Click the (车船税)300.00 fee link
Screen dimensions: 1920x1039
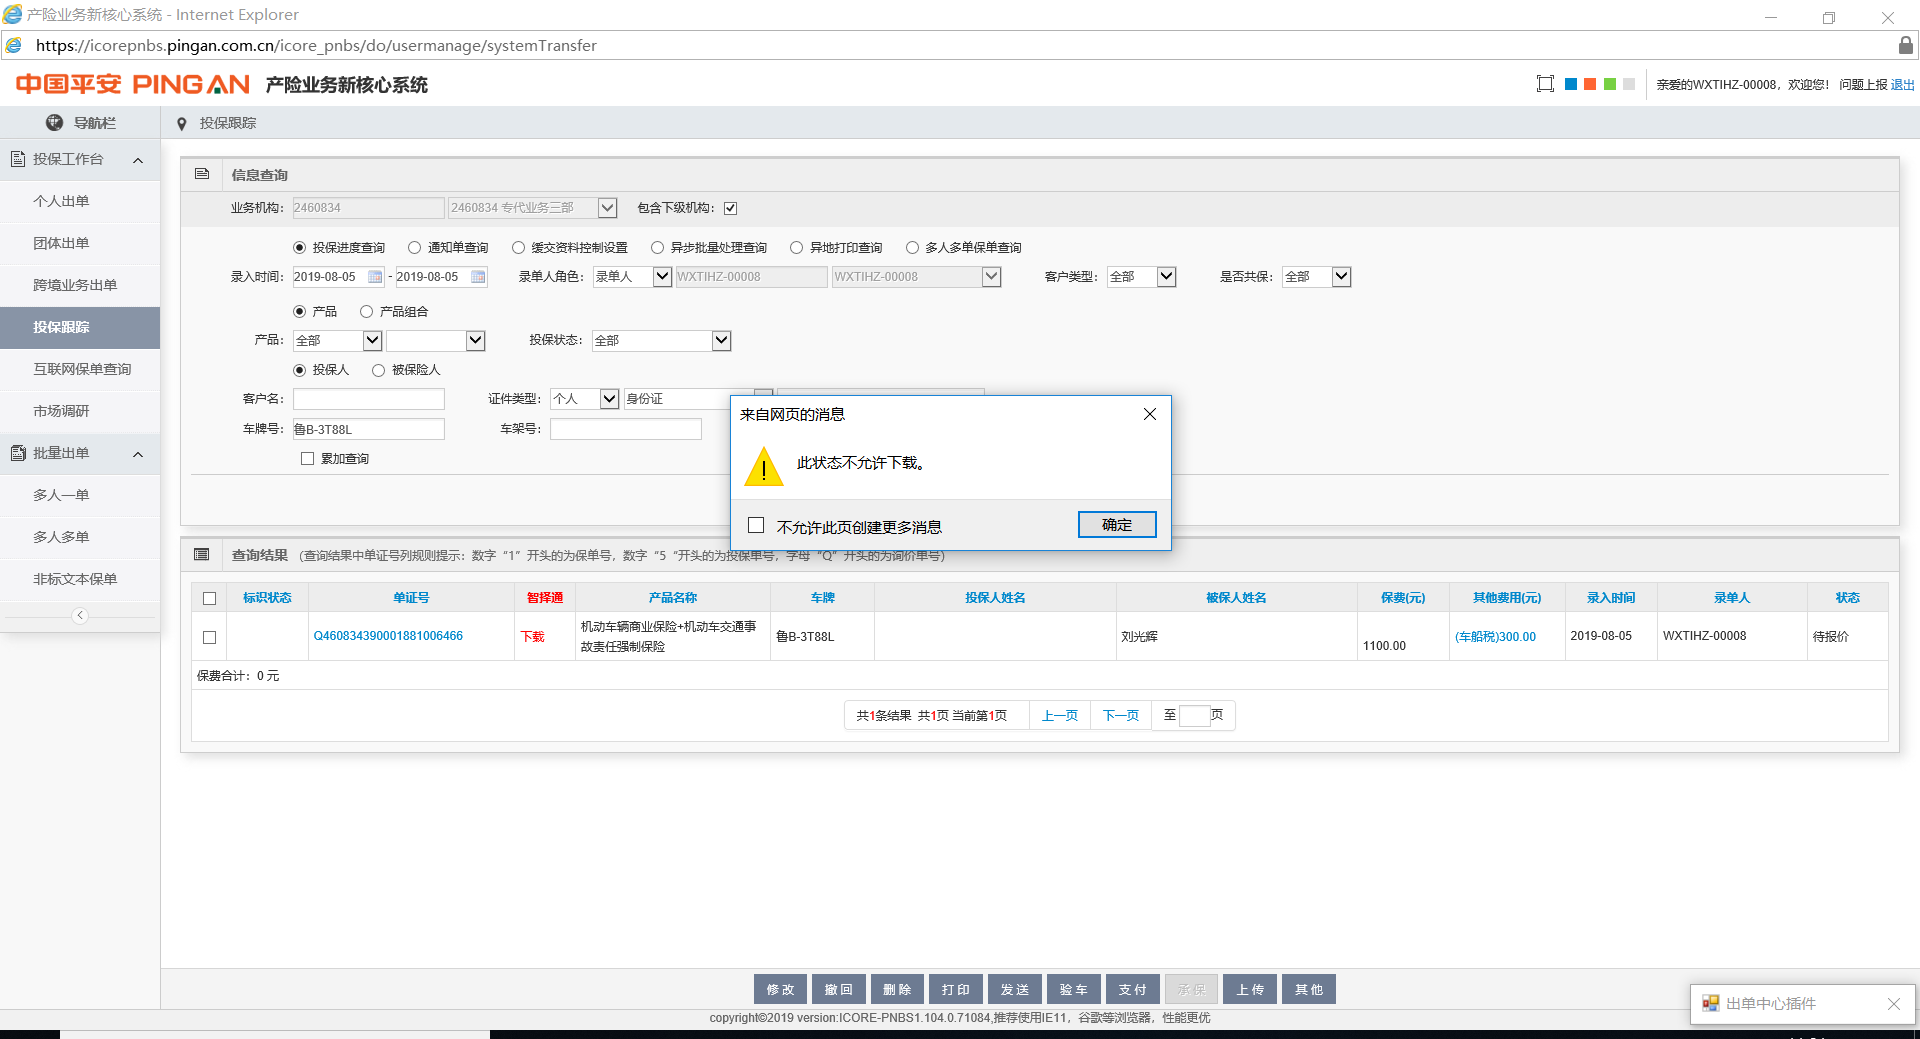coord(1495,637)
